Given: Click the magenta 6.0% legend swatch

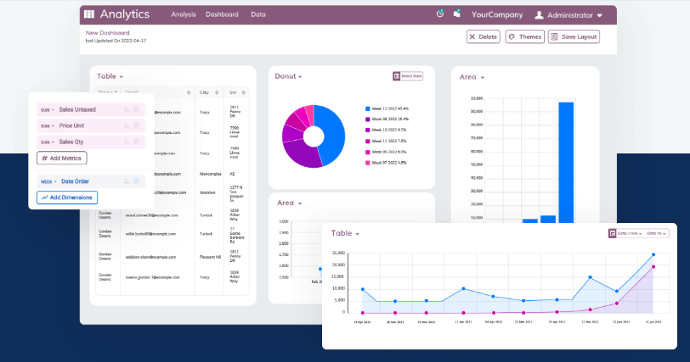Looking at the screenshot, I should pos(367,152).
